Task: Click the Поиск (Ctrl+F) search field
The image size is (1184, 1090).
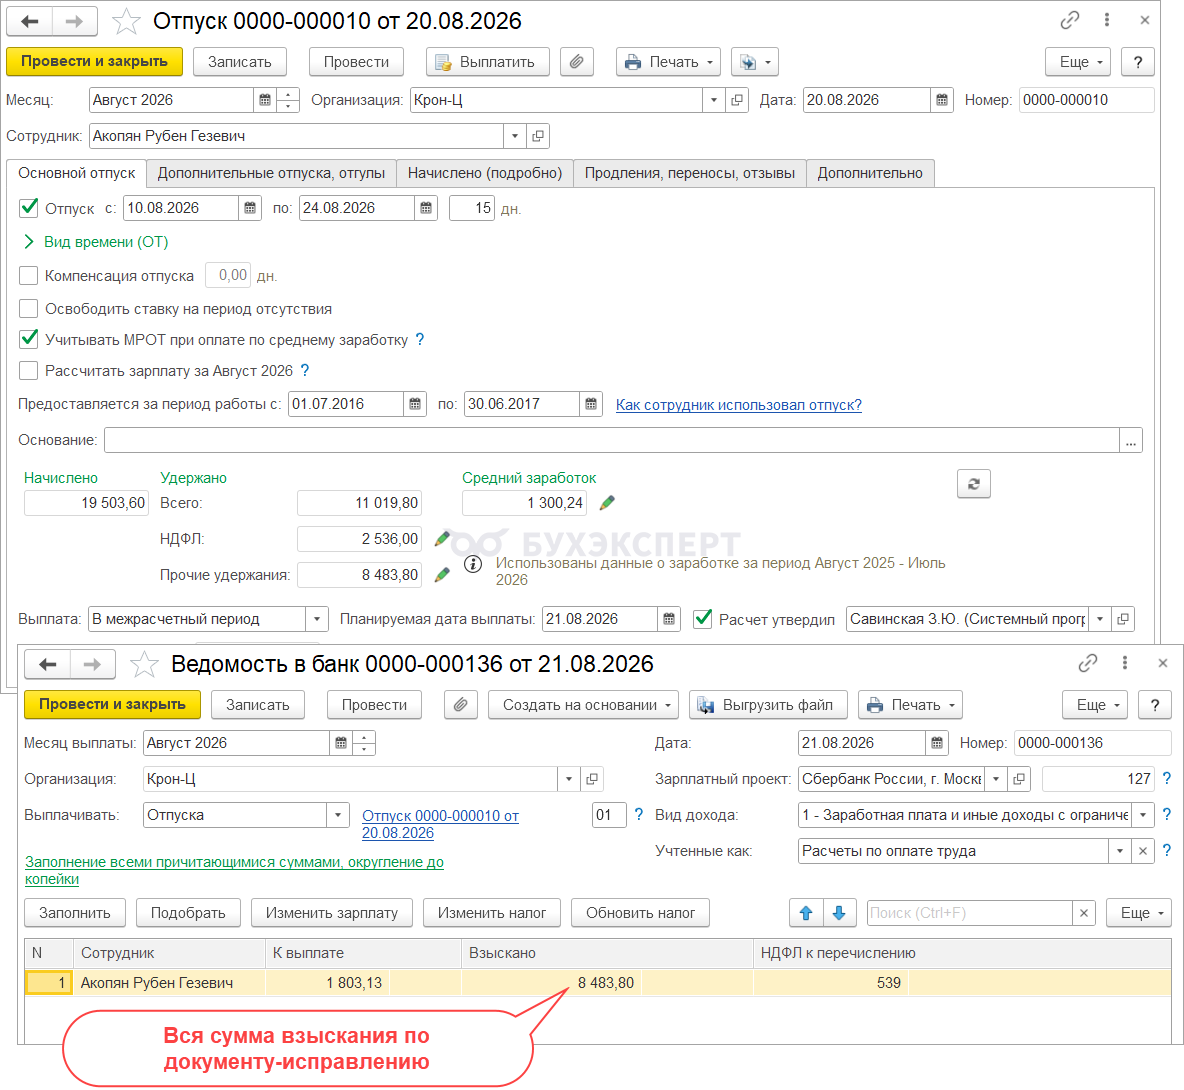Action: [970, 913]
